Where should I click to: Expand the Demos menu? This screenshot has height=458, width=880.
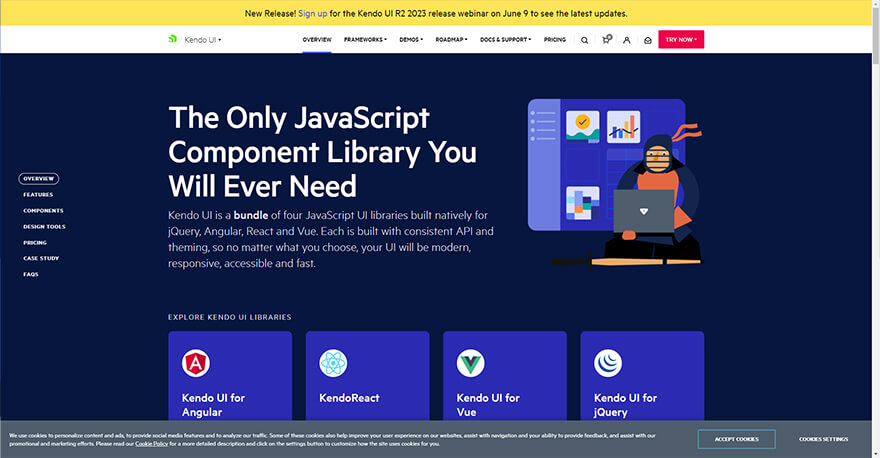(411, 40)
